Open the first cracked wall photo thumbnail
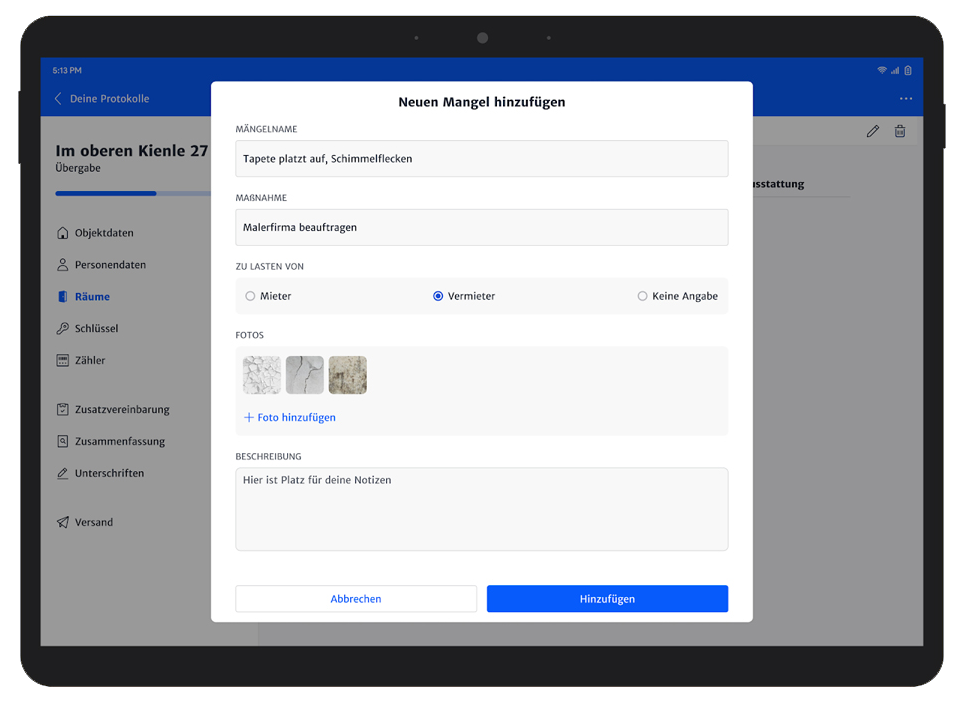This screenshot has height=702, width=964. click(x=262, y=375)
